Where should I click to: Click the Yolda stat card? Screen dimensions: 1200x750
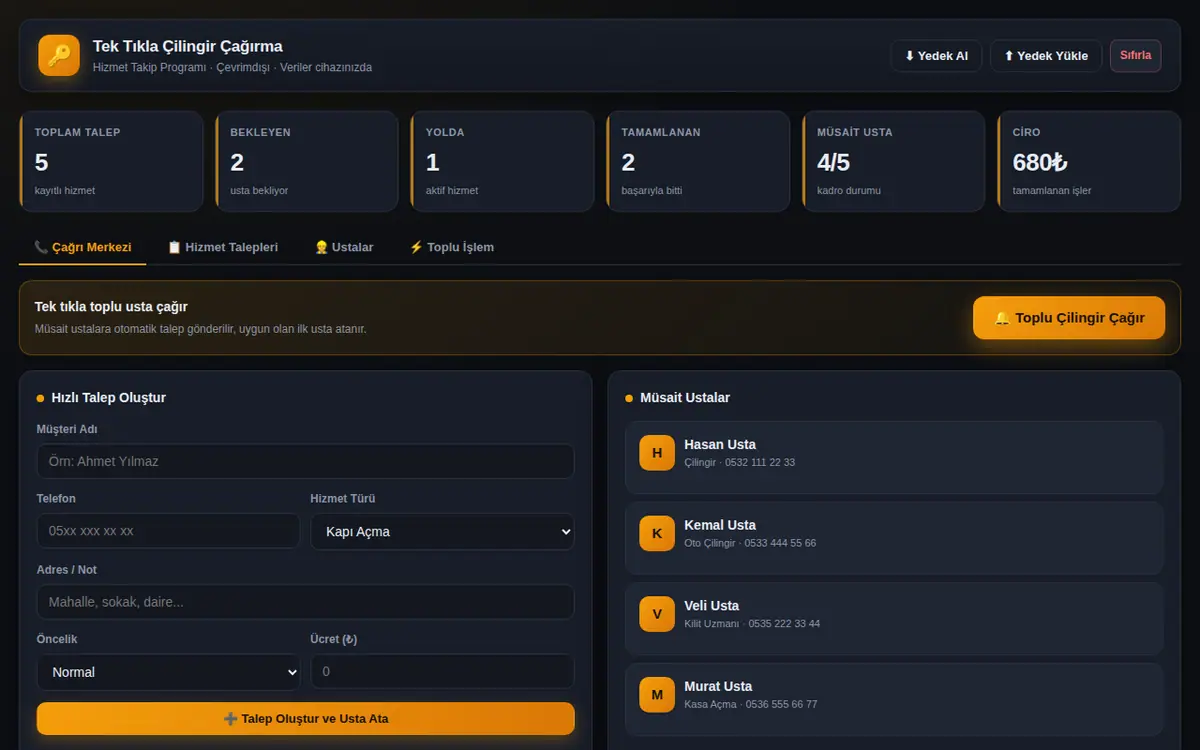pos(502,161)
